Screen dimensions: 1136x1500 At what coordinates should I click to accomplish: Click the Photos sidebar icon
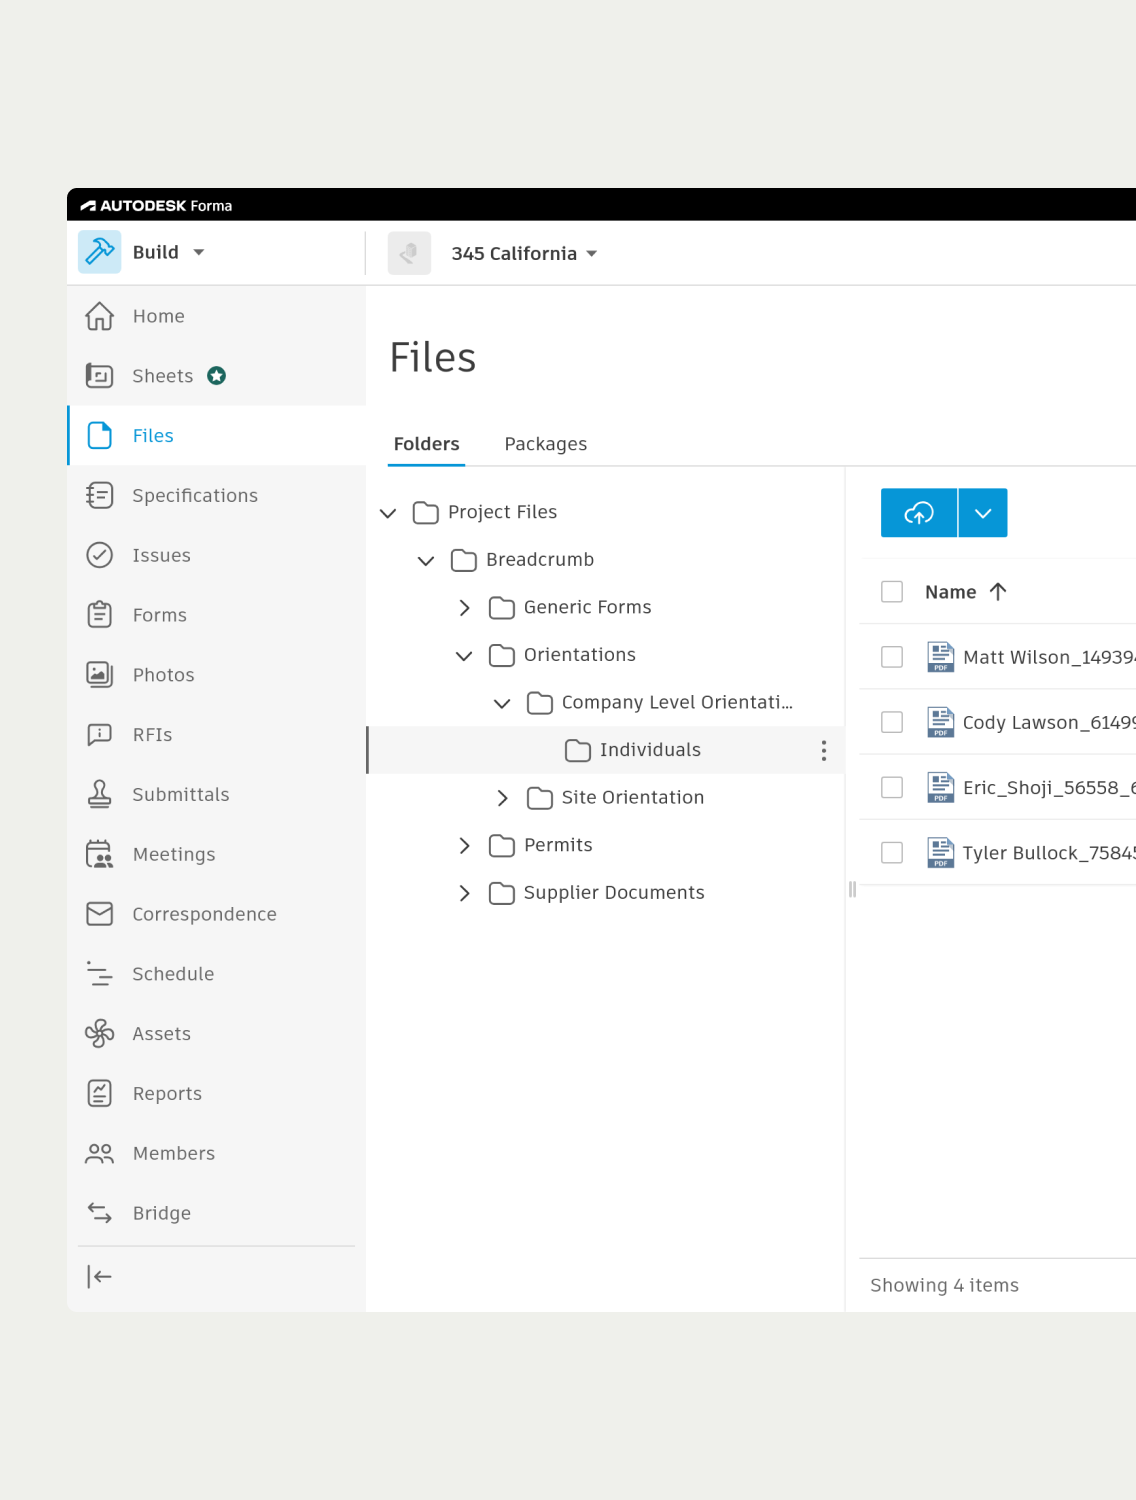tap(100, 675)
